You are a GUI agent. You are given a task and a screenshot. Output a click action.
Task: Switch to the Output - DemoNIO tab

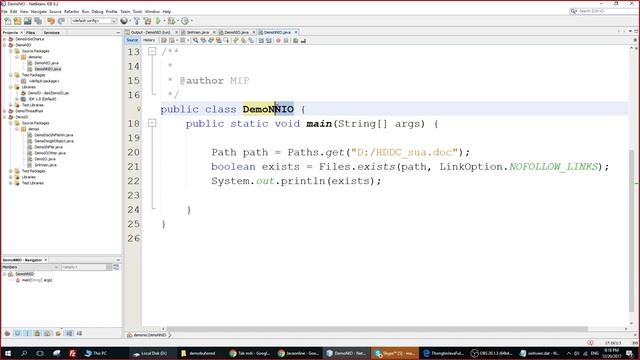[150, 32]
